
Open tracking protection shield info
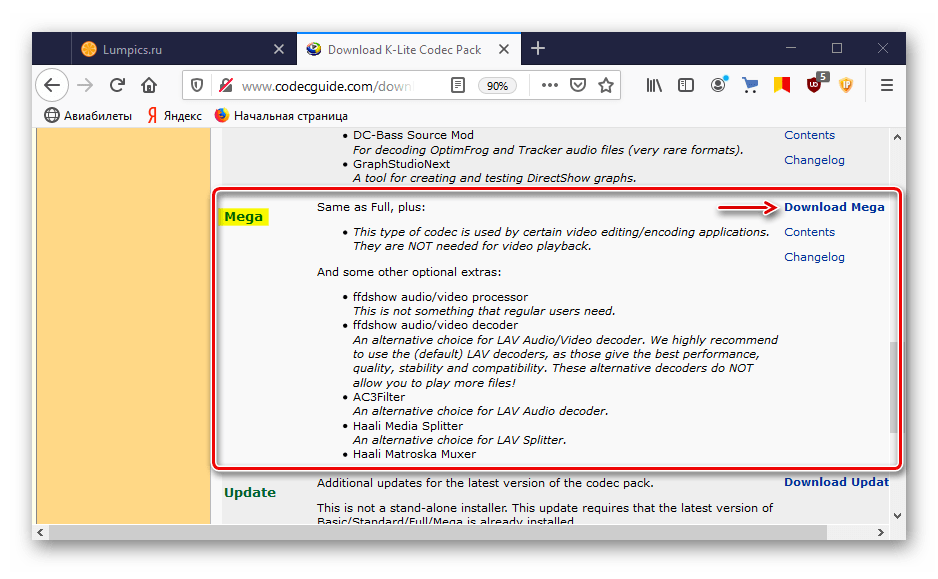[197, 86]
